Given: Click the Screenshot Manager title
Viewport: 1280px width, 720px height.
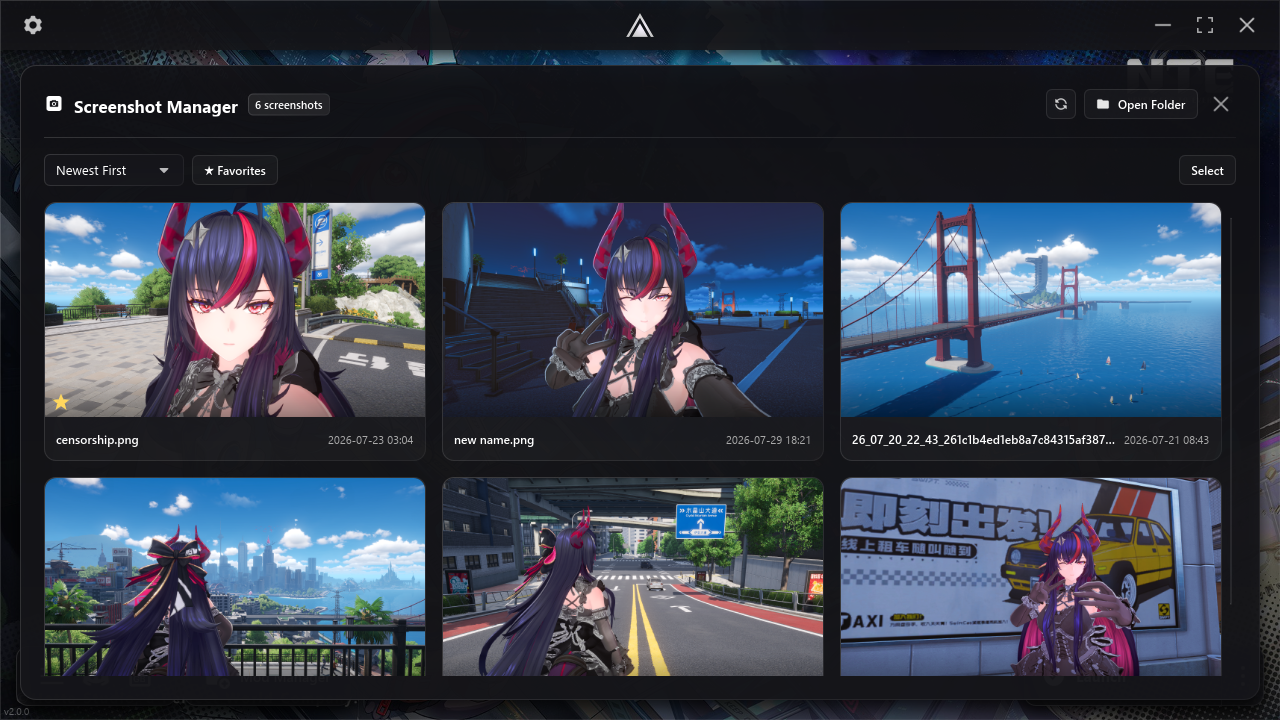Looking at the screenshot, I should click(x=156, y=106).
